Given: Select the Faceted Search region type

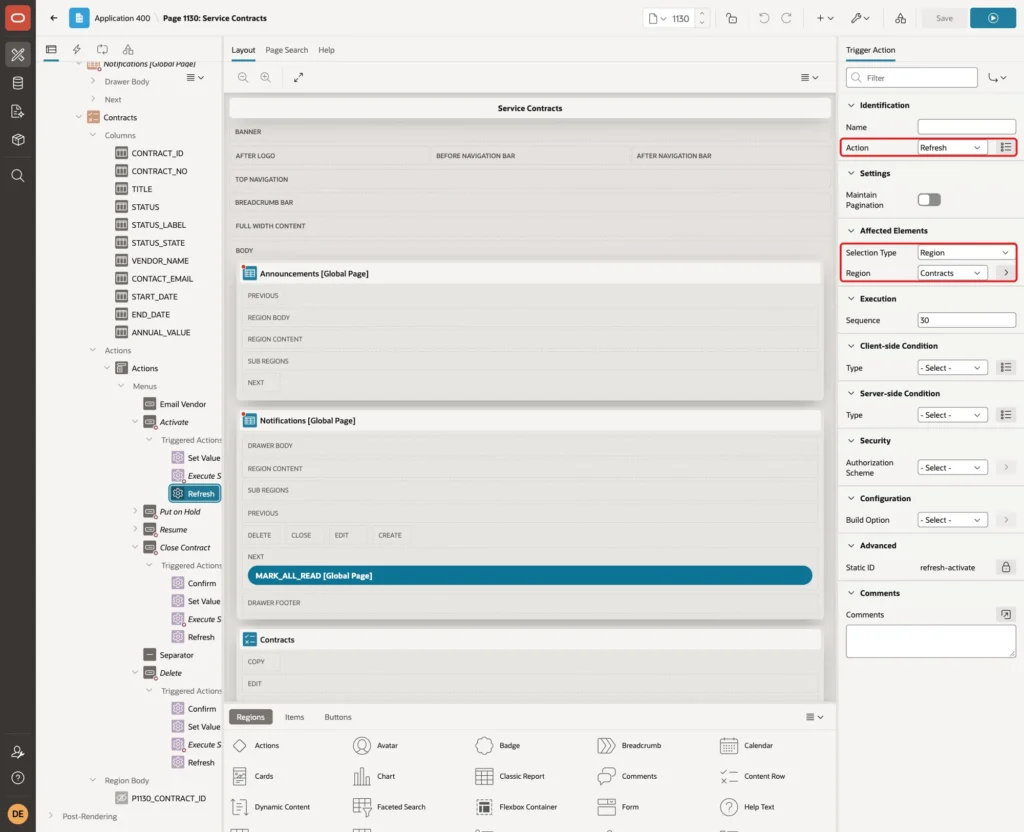Looking at the screenshot, I should point(389,807).
